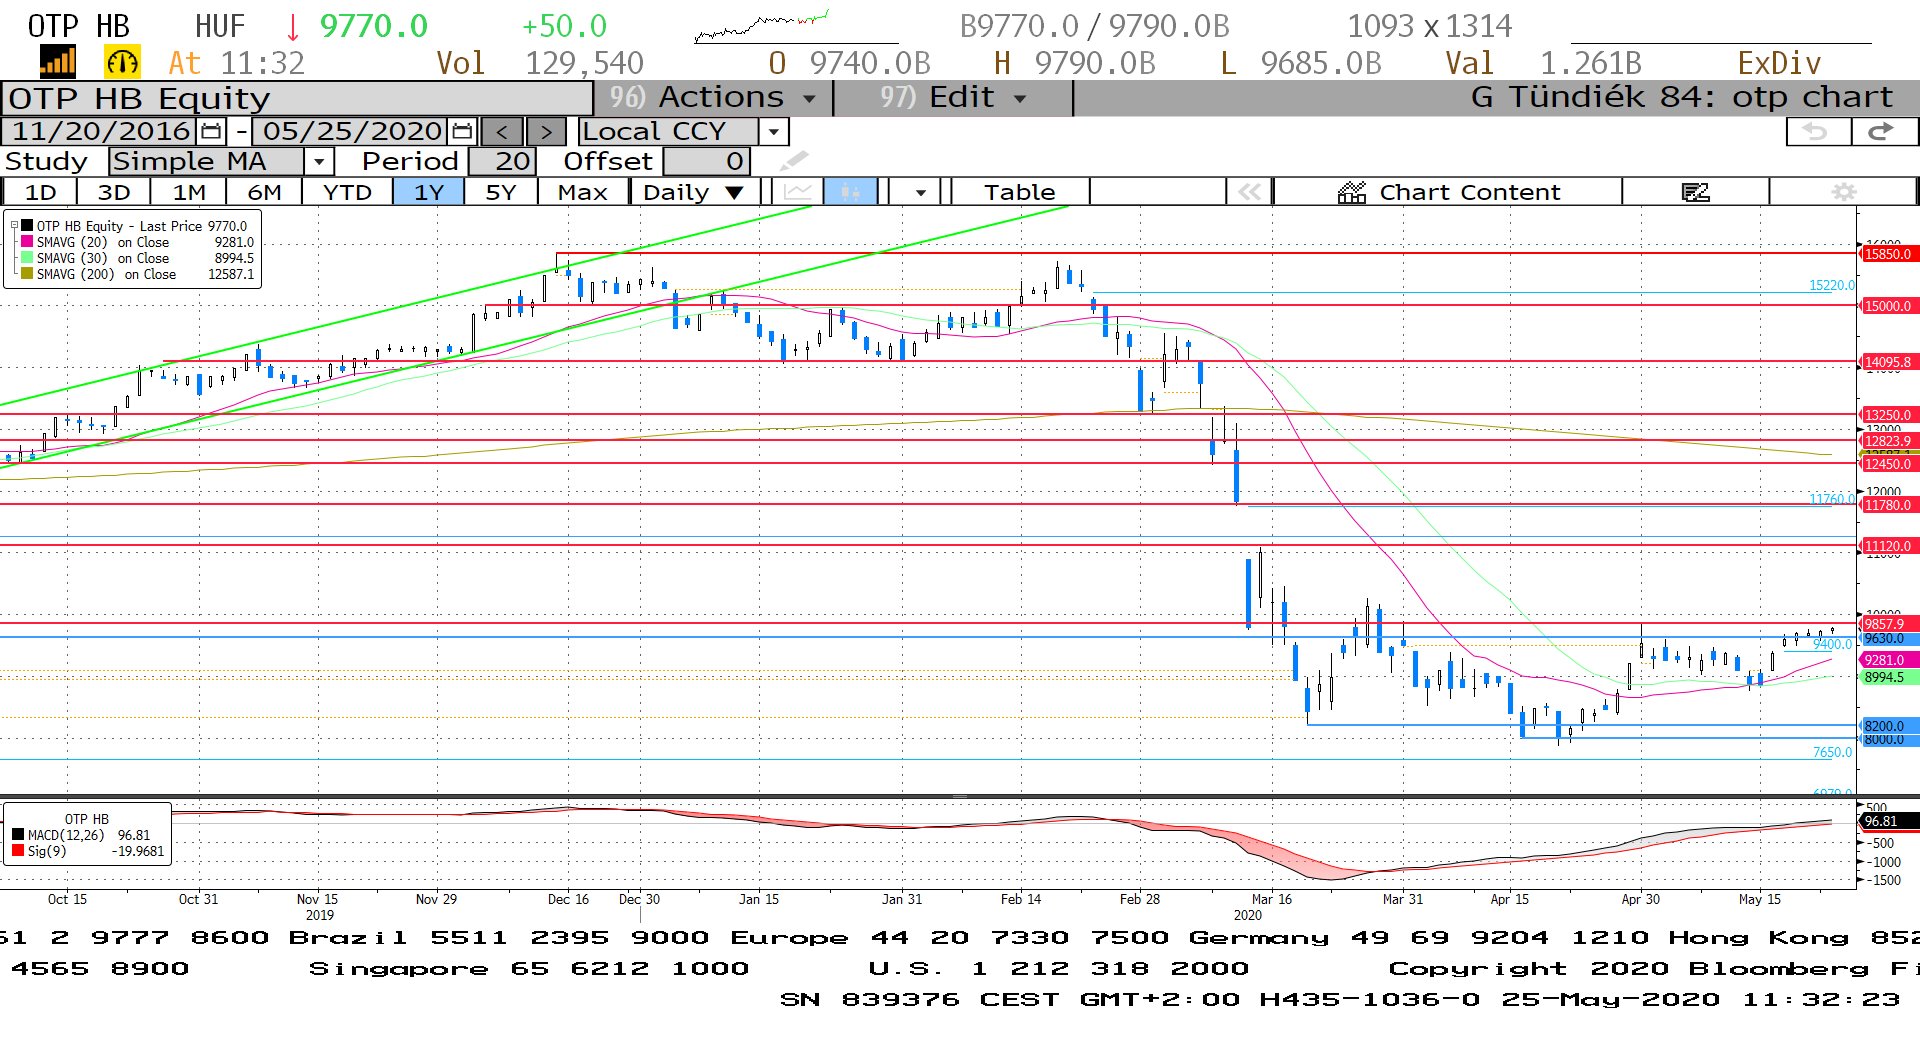The width and height of the screenshot is (1920, 1039).
Task: Select the 6M range tab
Action: pyautogui.click(x=264, y=192)
